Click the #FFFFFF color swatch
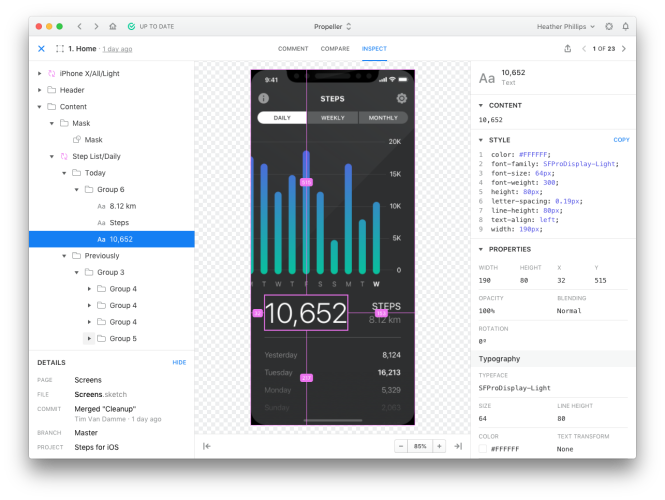The height and width of the screenshot is (500, 665). pyautogui.click(x=483, y=449)
